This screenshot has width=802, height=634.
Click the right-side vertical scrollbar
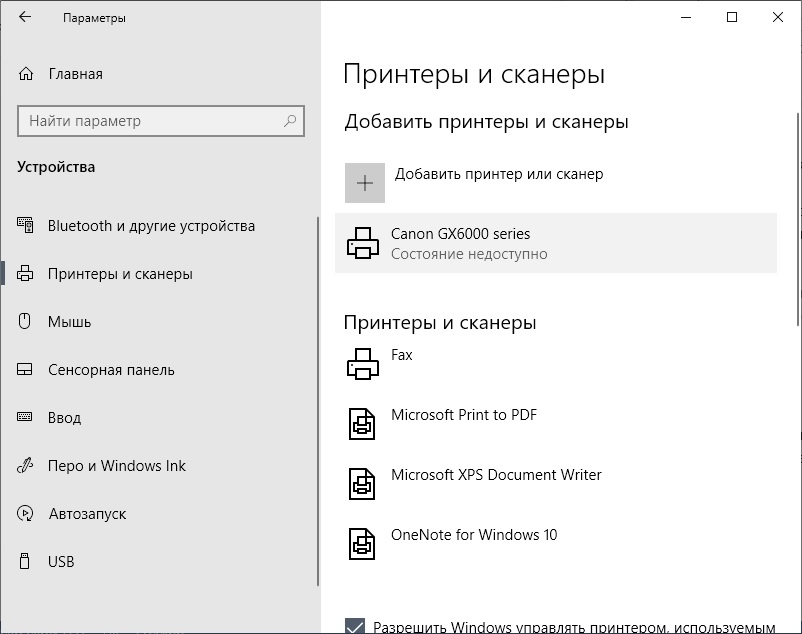(x=798, y=219)
